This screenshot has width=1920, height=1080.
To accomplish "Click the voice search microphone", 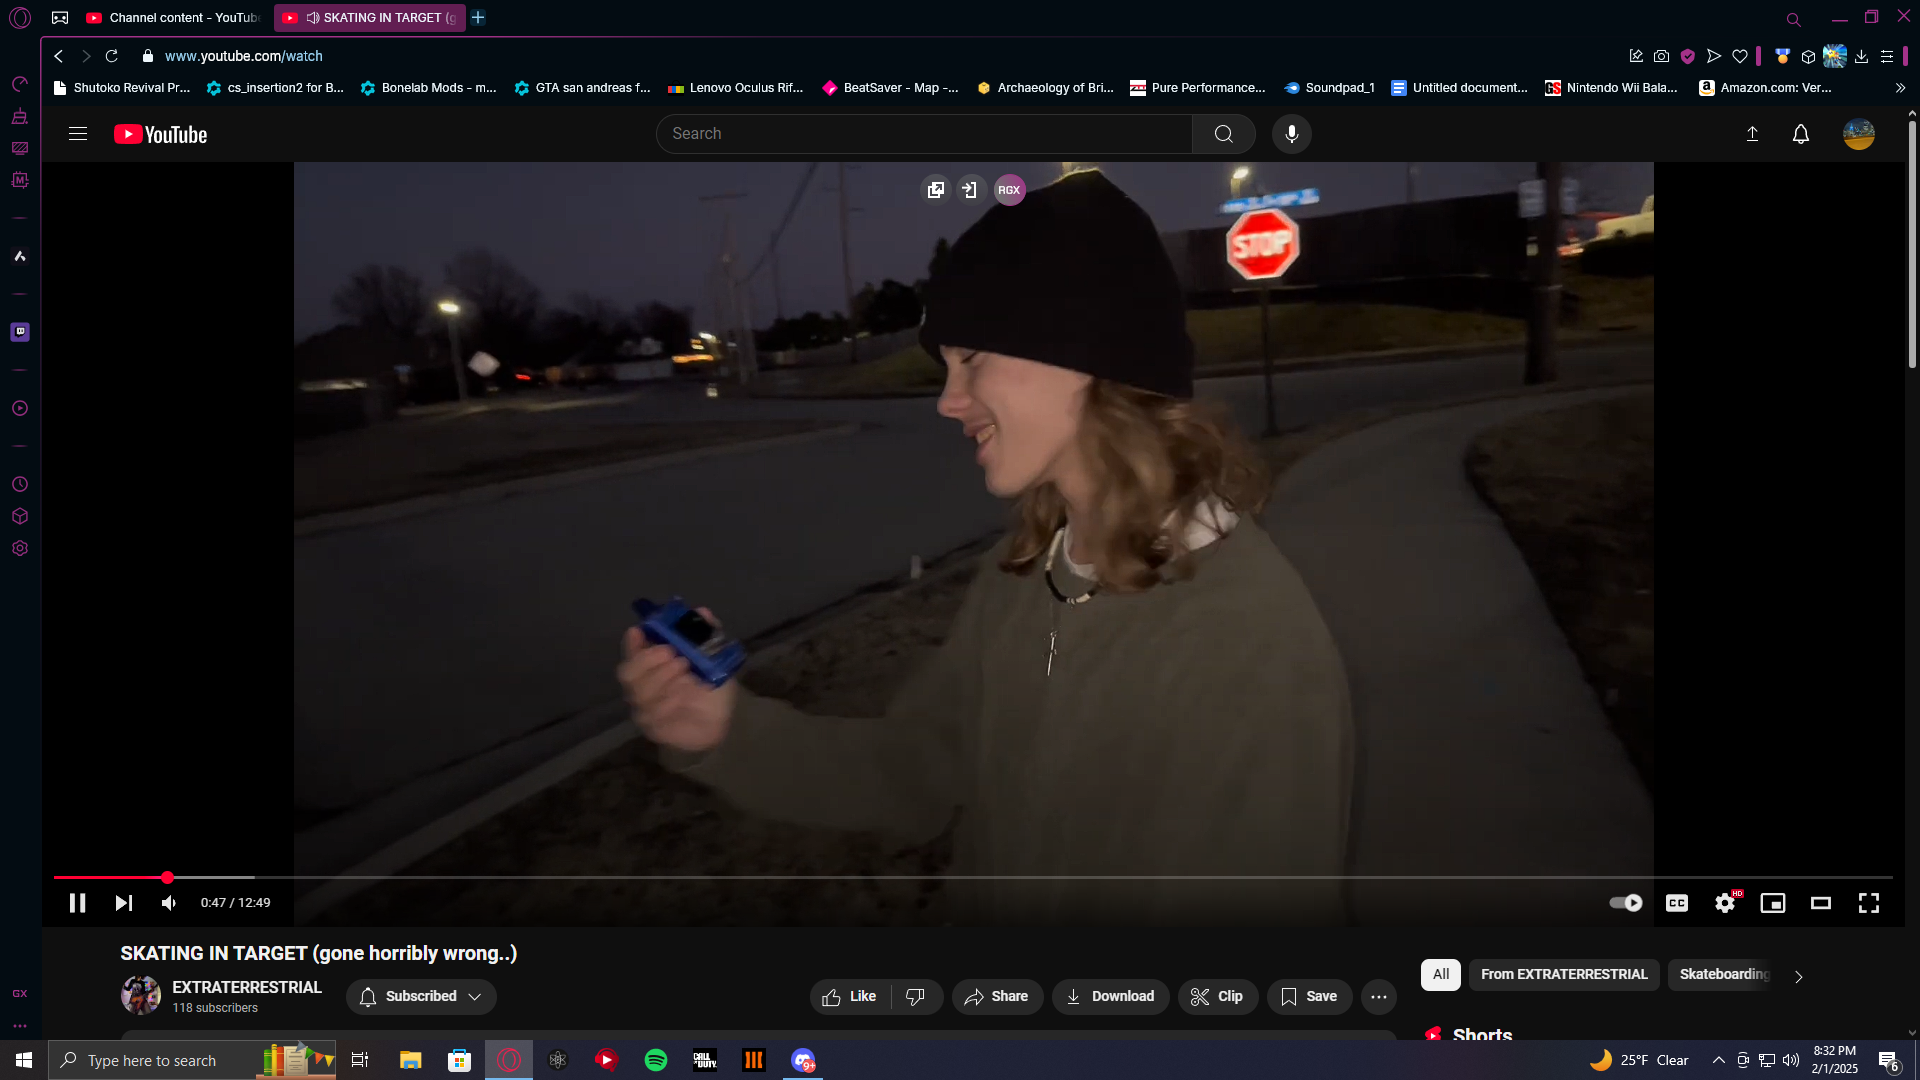I will pos(1291,134).
